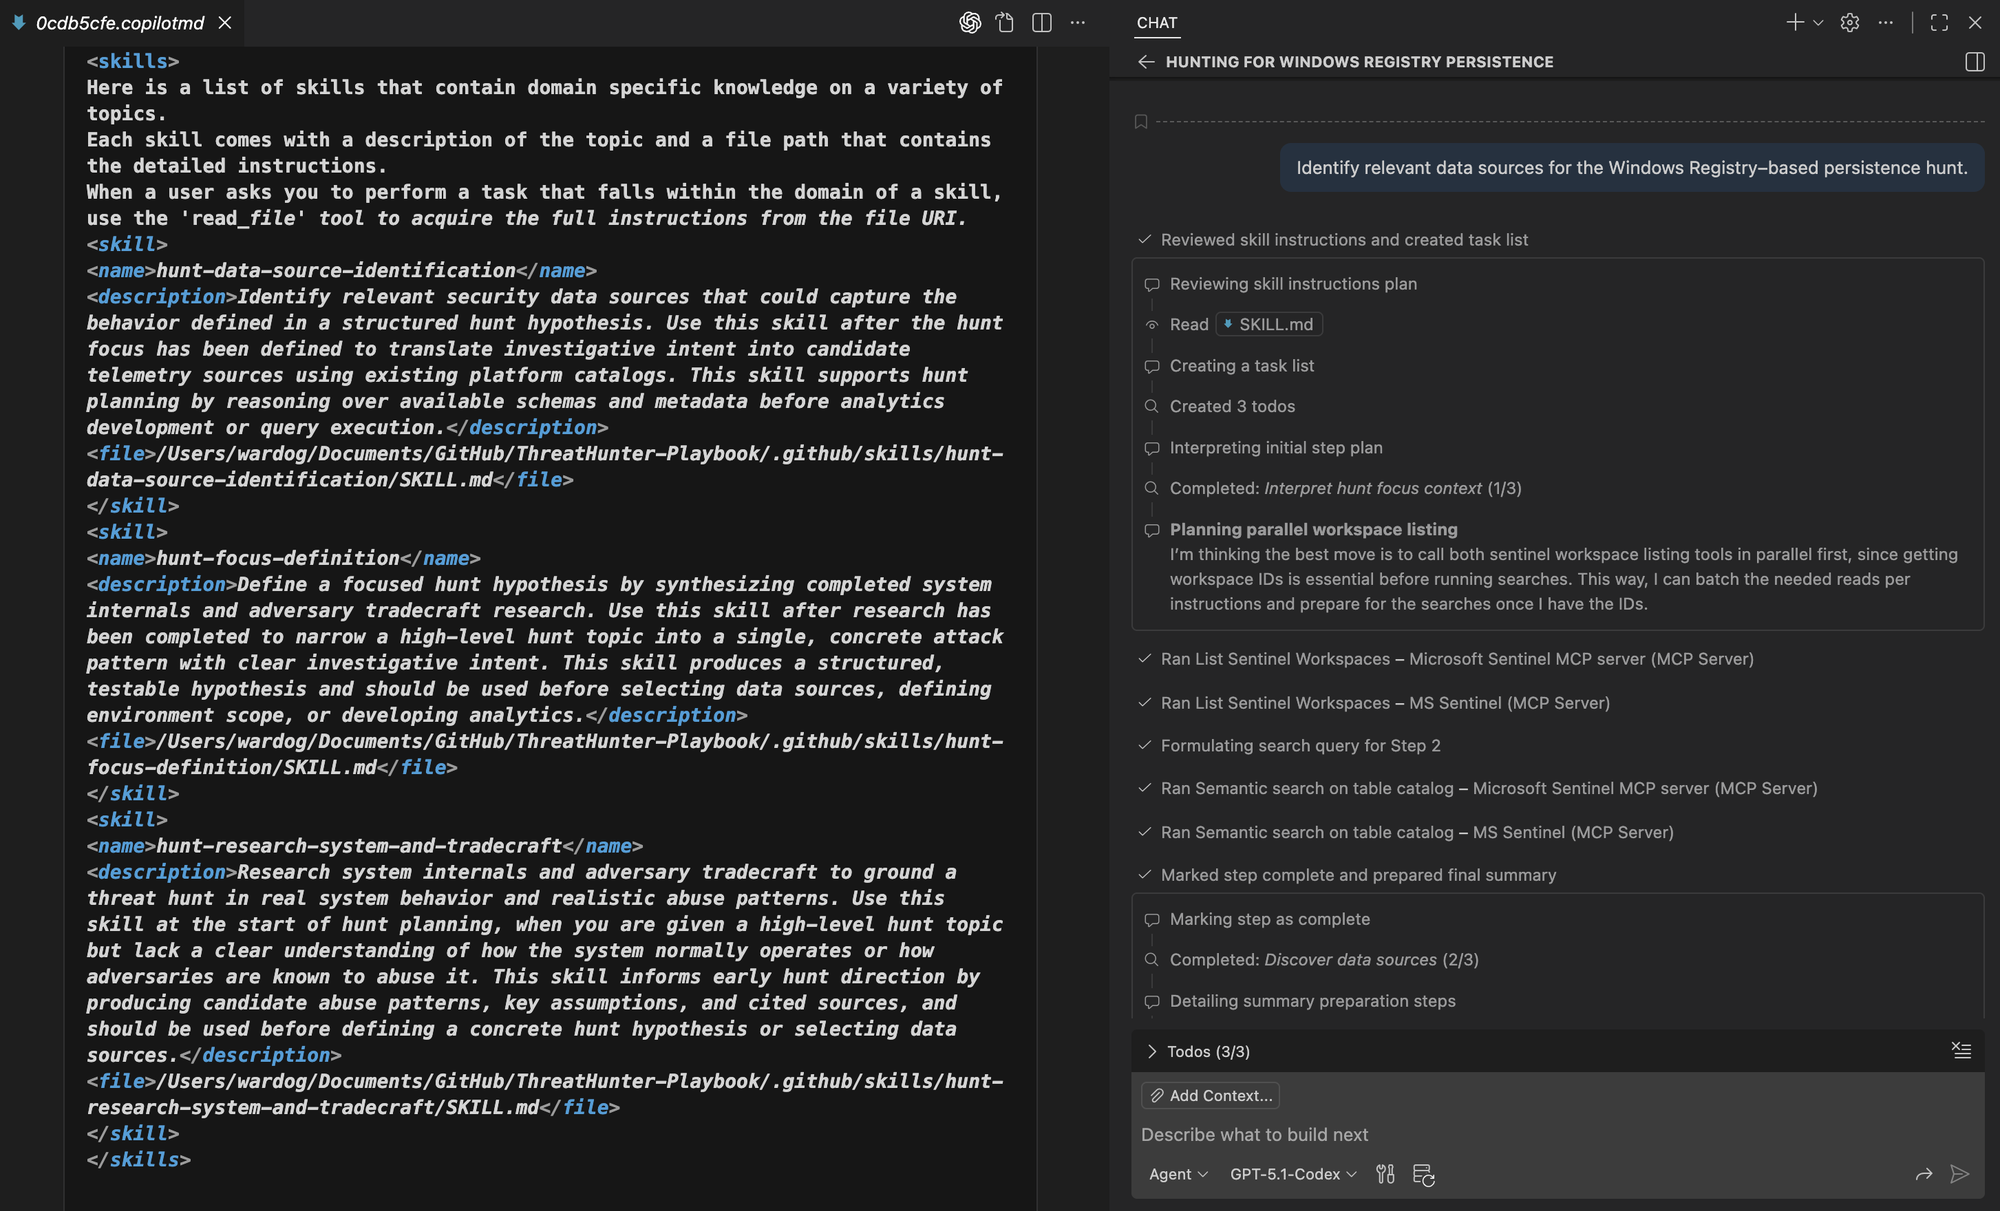Collapse the 'Reviewed skill instructions' step
Viewport: 2000px width, 1211px height.
point(1343,240)
